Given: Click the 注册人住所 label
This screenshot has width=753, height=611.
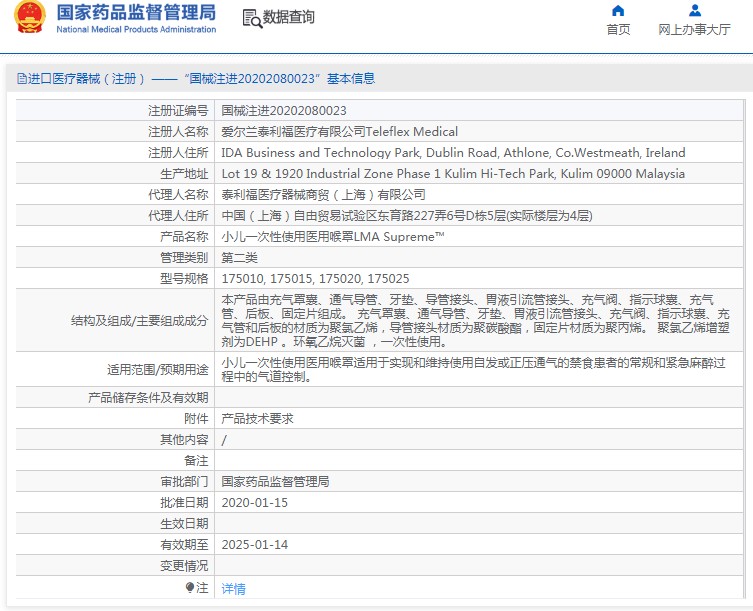Looking at the screenshot, I should click(x=178, y=153).
